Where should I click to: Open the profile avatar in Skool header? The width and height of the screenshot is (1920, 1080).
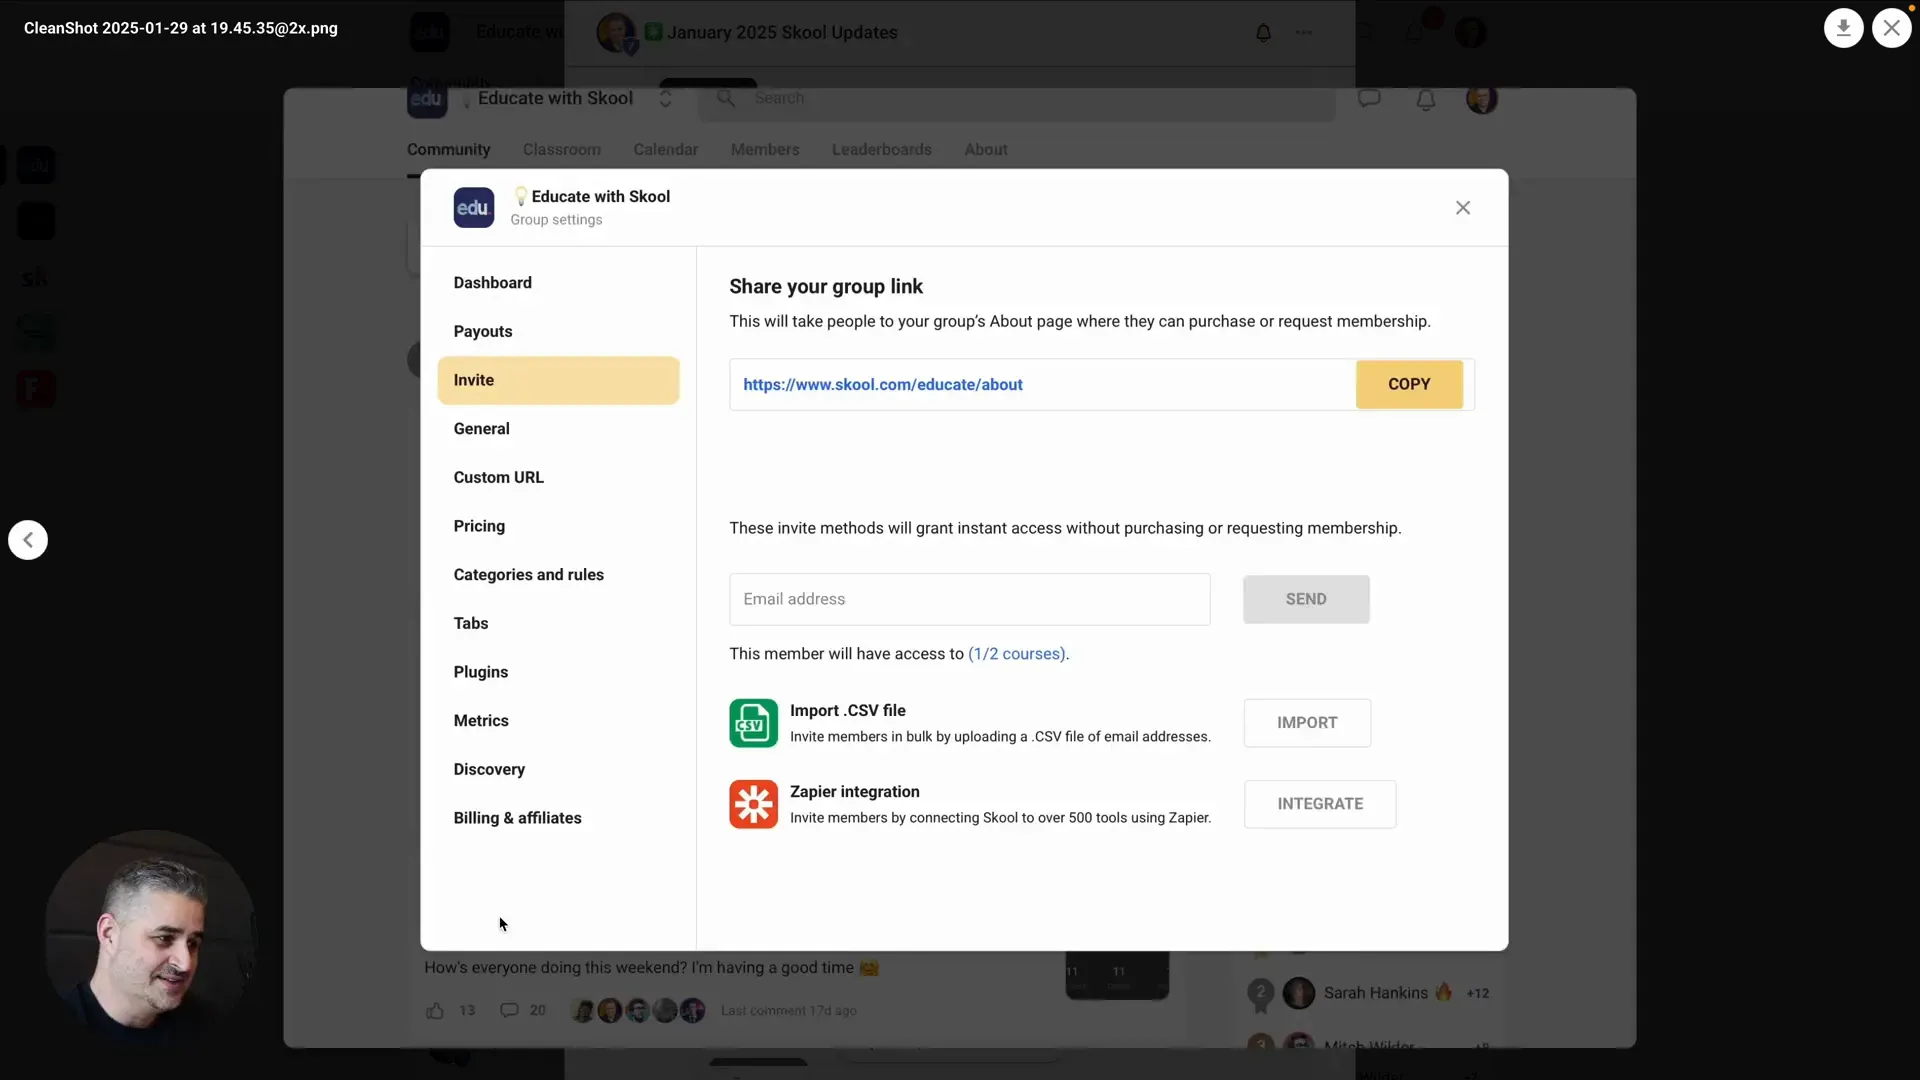click(1481, 99)
